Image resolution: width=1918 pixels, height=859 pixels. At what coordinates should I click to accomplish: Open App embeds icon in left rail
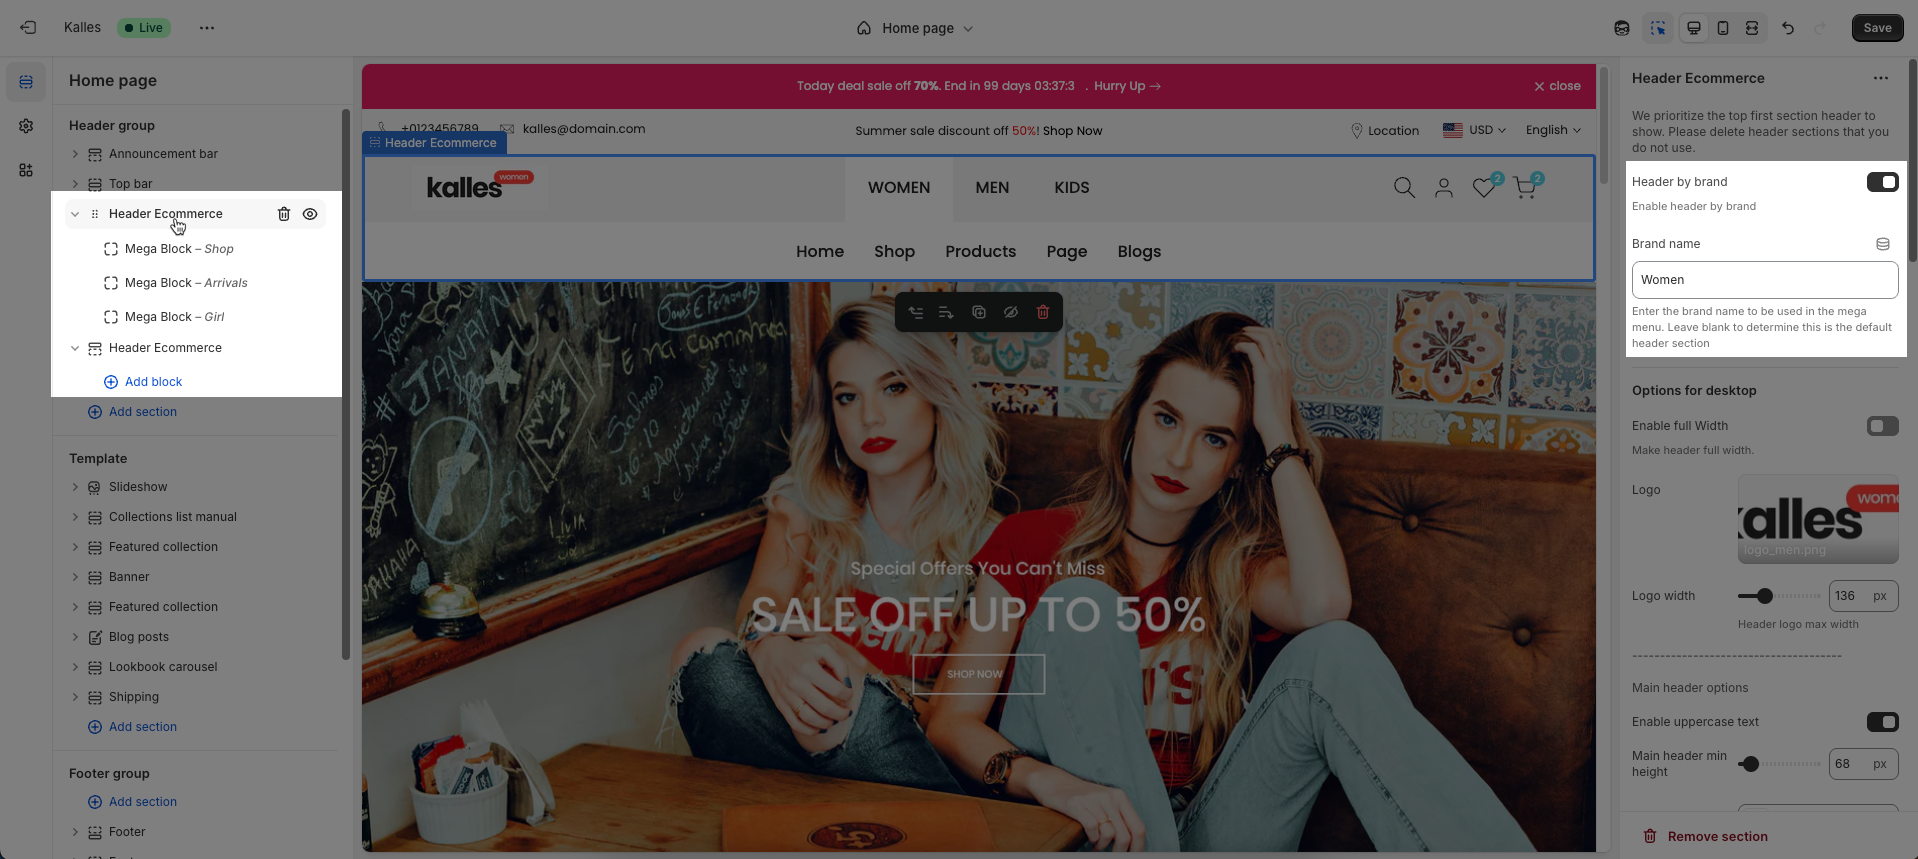coord(26,170)
